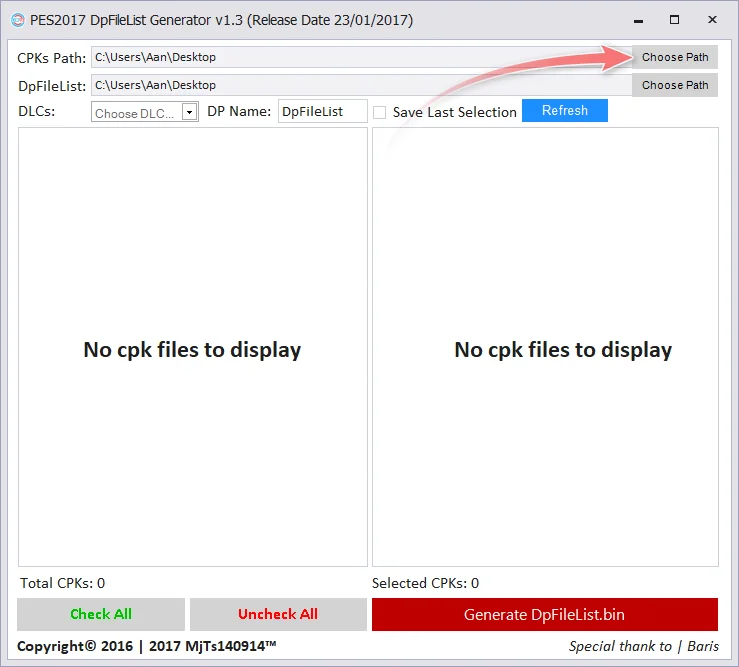Click Generate DpFileList.bin button
The image size is (739, 667).
pos(545,614)
